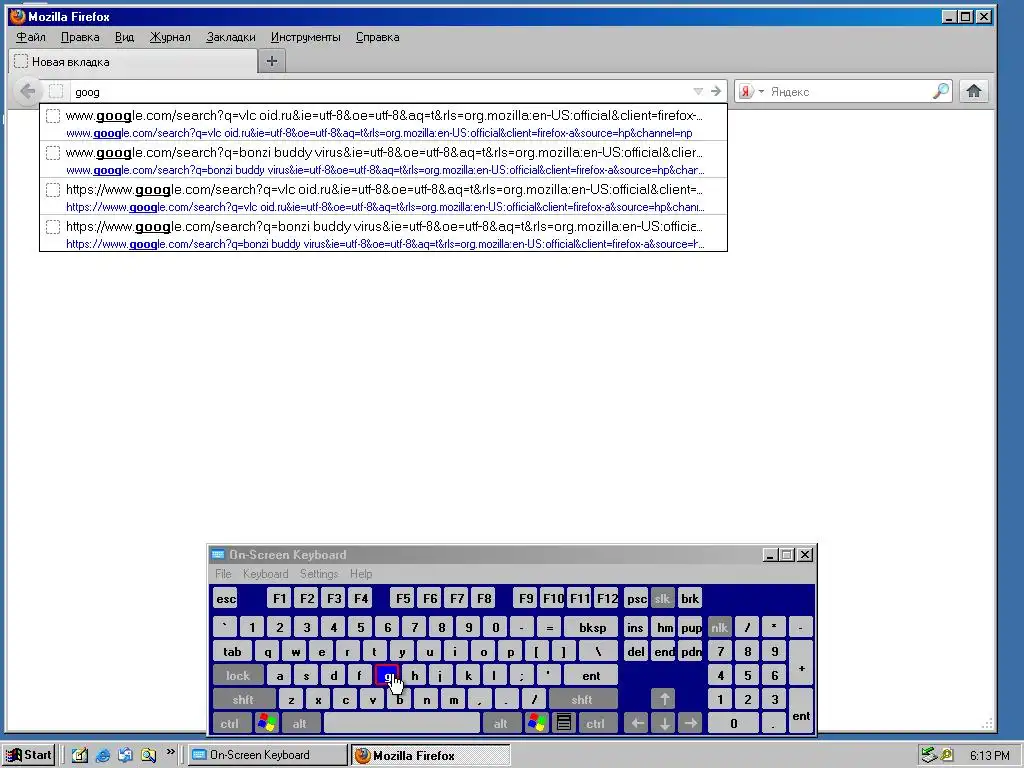
Task: Click the network tray icon near the clock
Action: tap(928, 756)
